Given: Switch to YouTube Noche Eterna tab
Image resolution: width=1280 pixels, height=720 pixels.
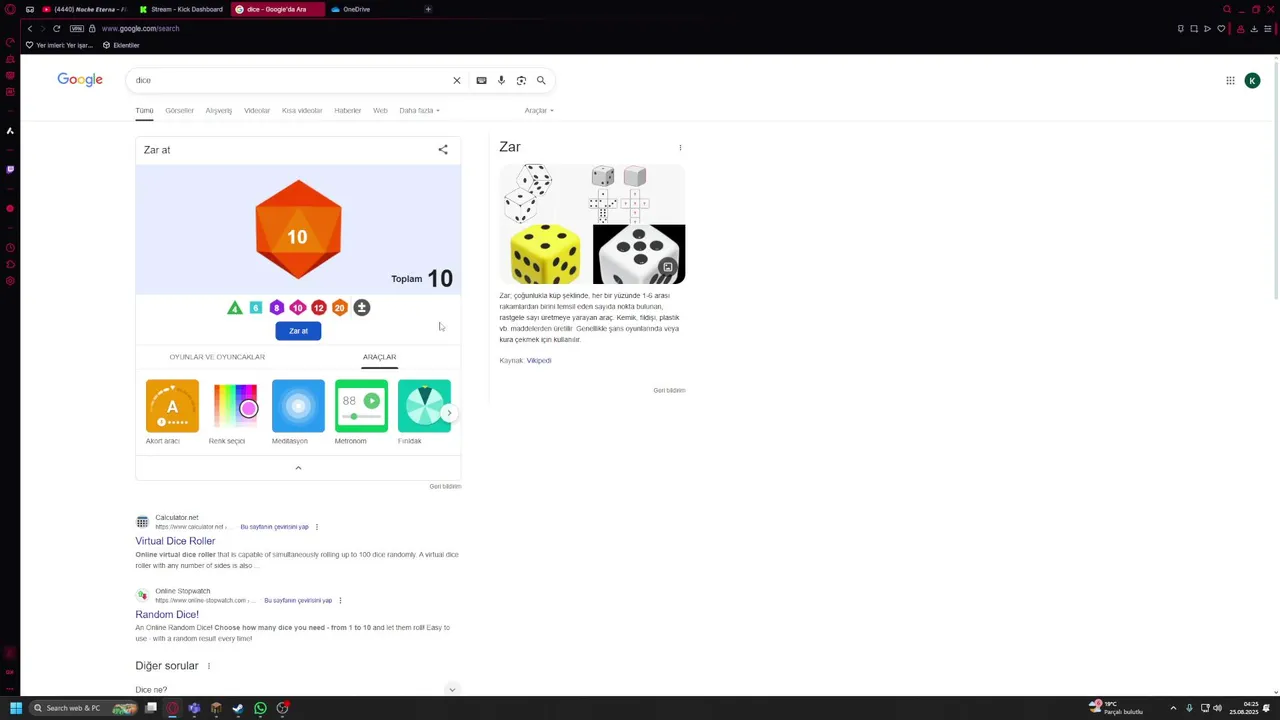Looking at the screenshot, I should point(85,9).
